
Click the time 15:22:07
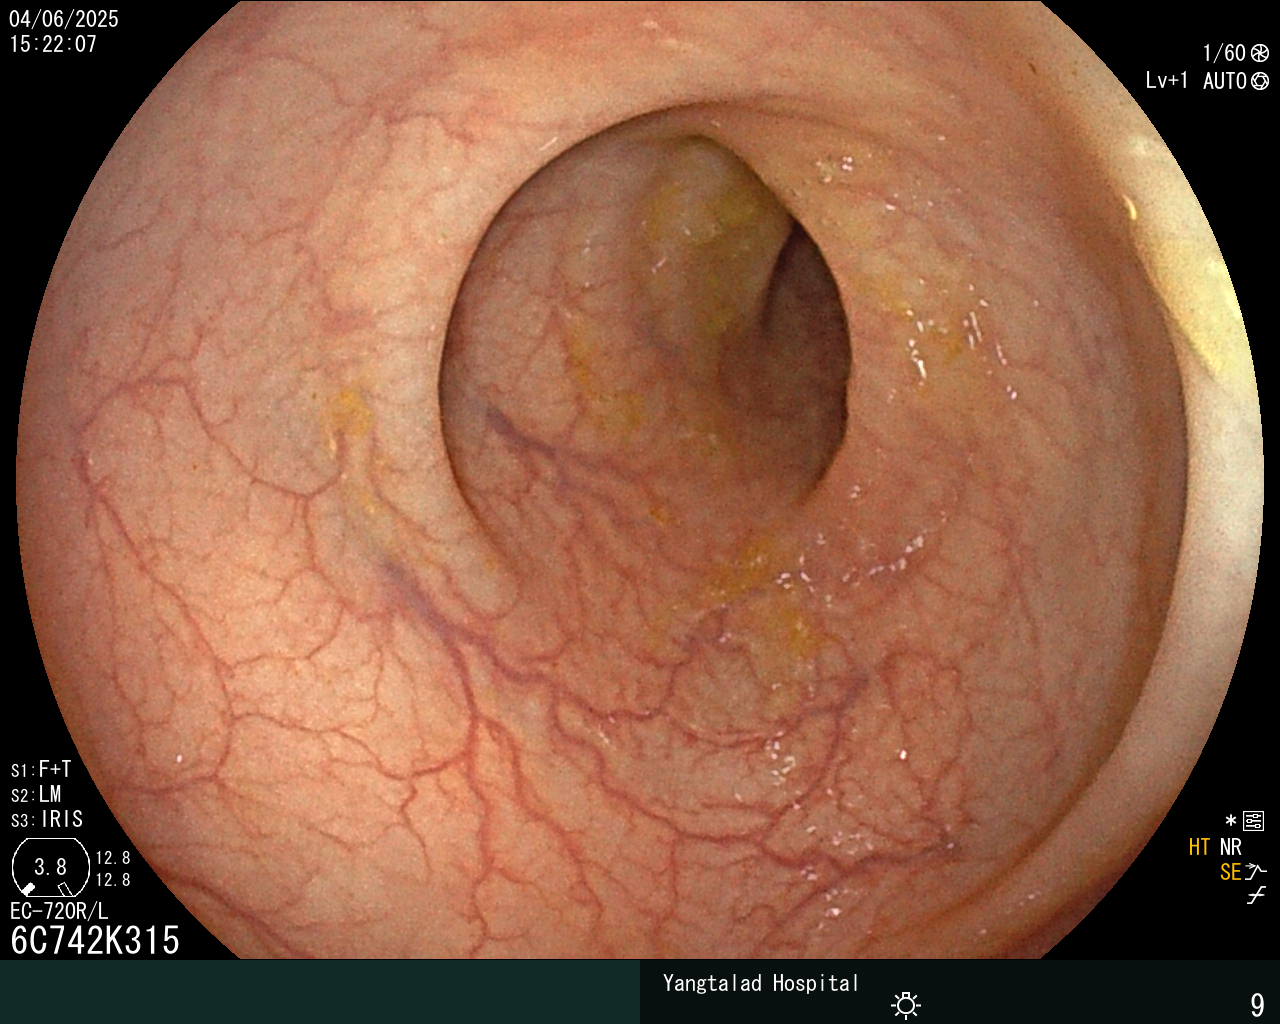pyautogui.click(x=54, y=44)
